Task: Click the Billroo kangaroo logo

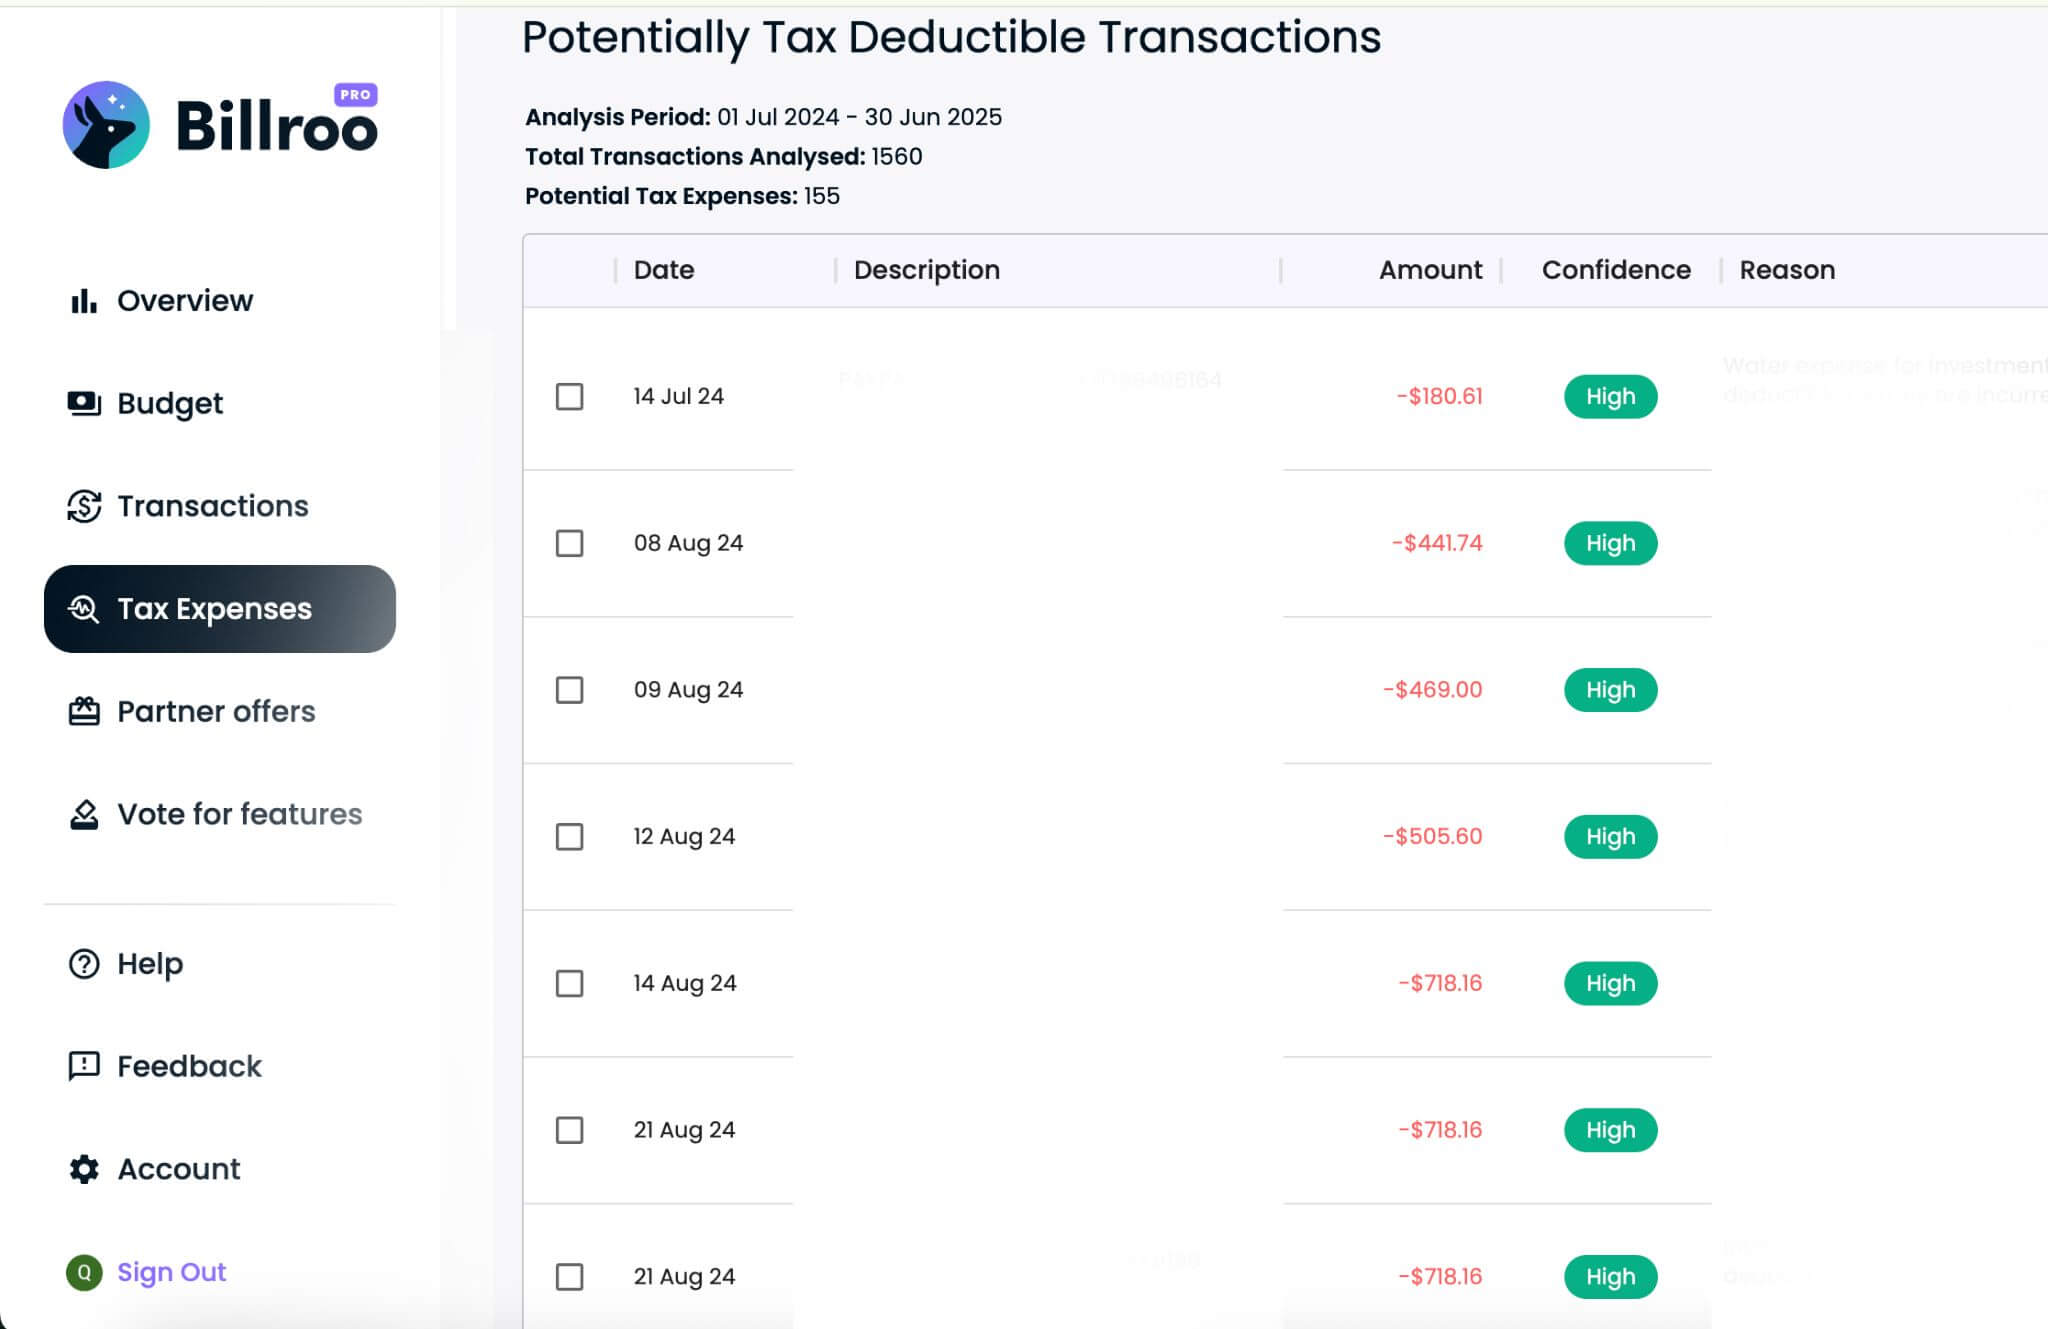Action: 106,125
